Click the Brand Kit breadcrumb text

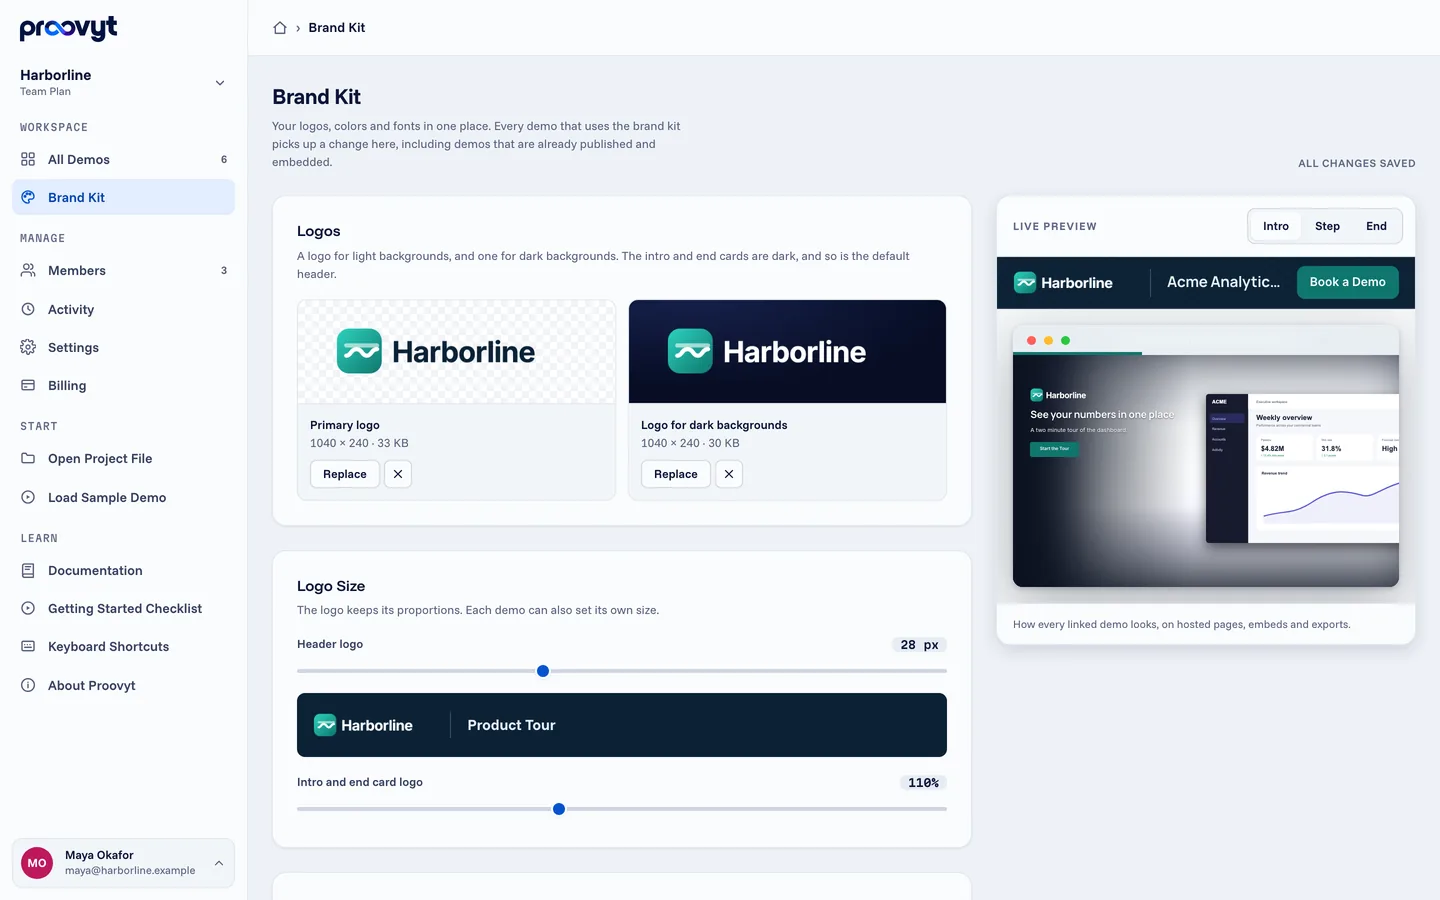(337, 28)
